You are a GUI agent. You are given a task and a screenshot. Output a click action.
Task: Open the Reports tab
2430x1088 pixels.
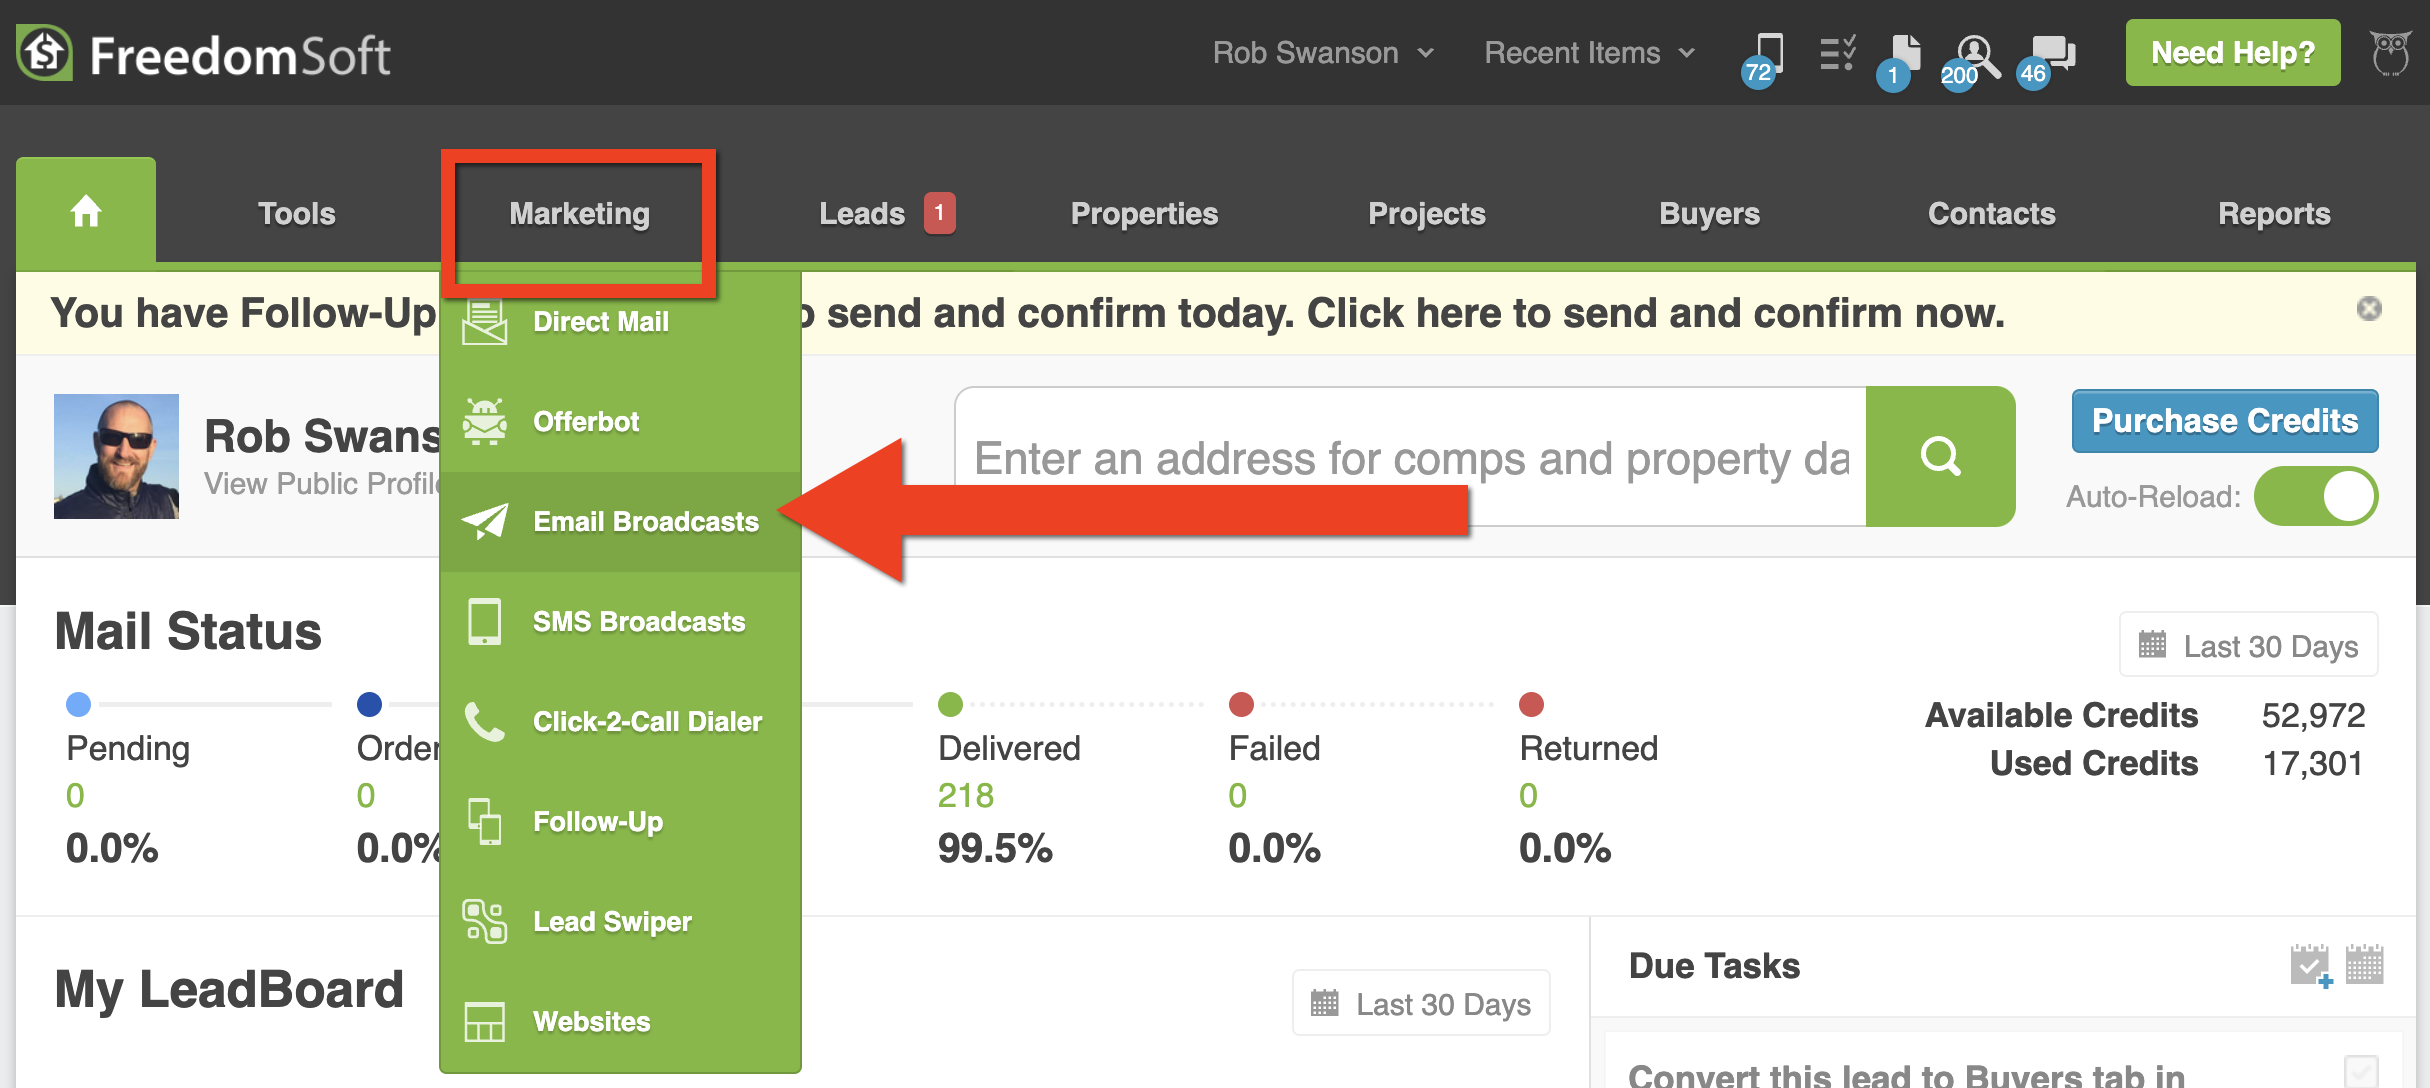(x=2274, y=213)
